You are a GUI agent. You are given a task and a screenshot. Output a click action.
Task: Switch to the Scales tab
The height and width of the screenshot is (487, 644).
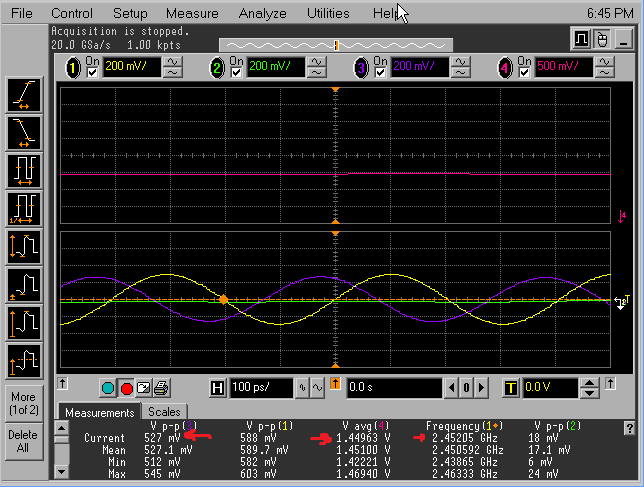pos(164,412)
